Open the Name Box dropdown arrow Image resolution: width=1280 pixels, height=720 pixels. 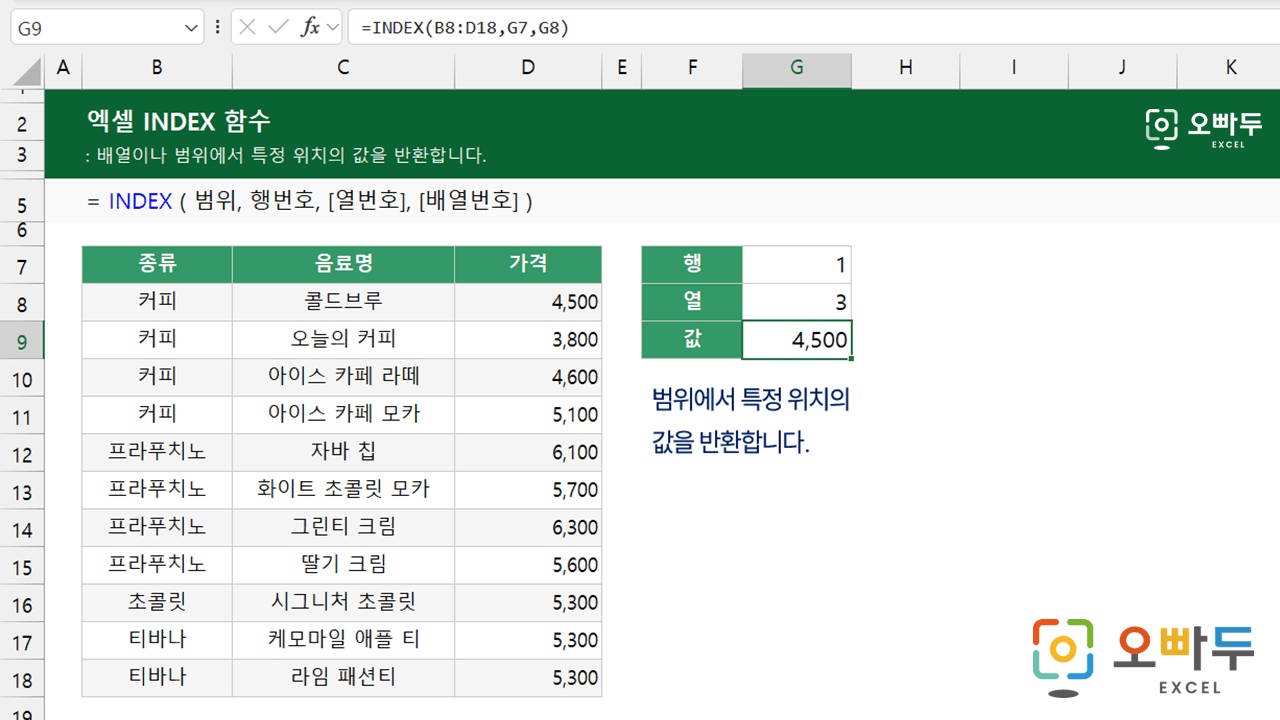(192, 28)
